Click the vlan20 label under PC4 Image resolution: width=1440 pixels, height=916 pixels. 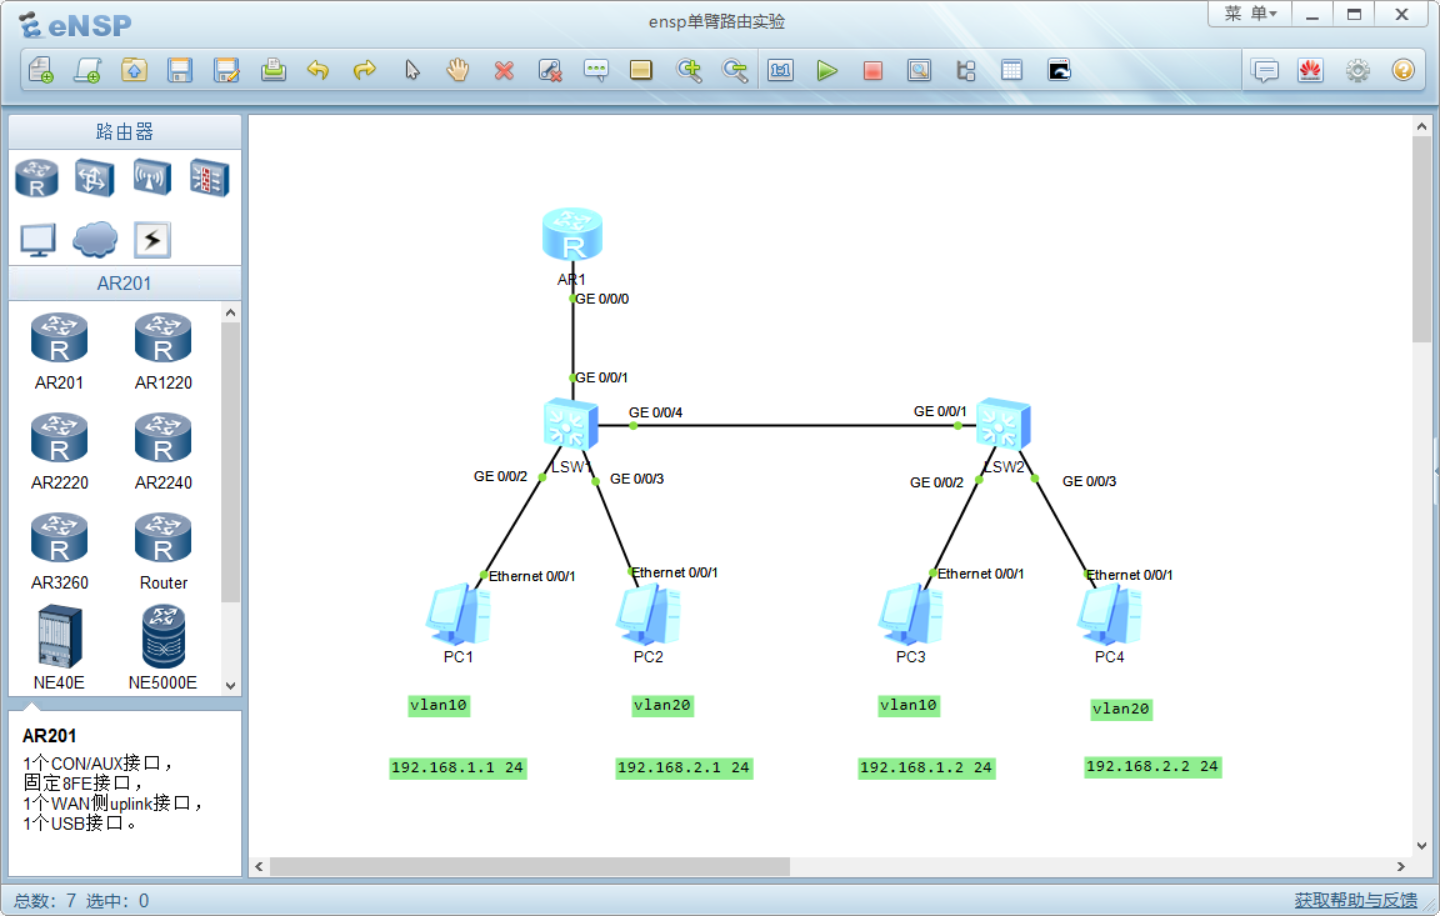[x=1121, y=709]
